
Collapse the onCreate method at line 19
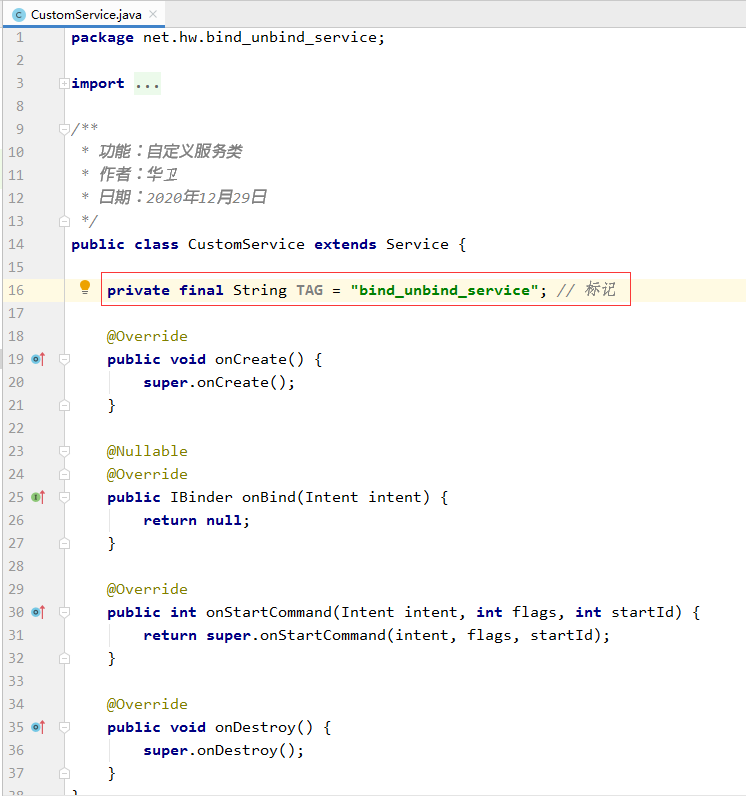64,359
